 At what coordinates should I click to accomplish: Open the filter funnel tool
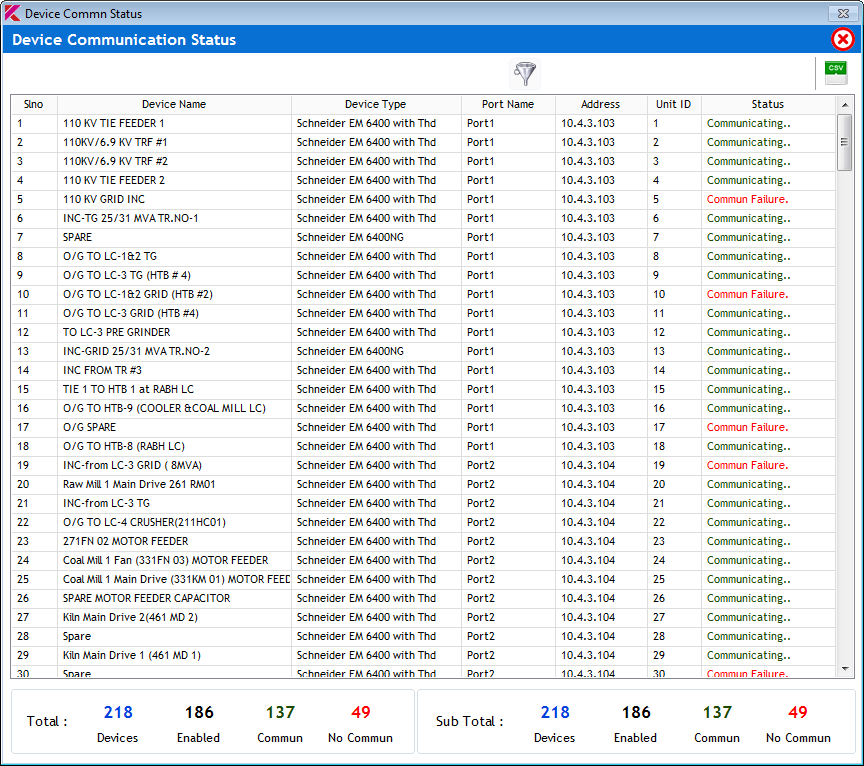coord(525,73)
